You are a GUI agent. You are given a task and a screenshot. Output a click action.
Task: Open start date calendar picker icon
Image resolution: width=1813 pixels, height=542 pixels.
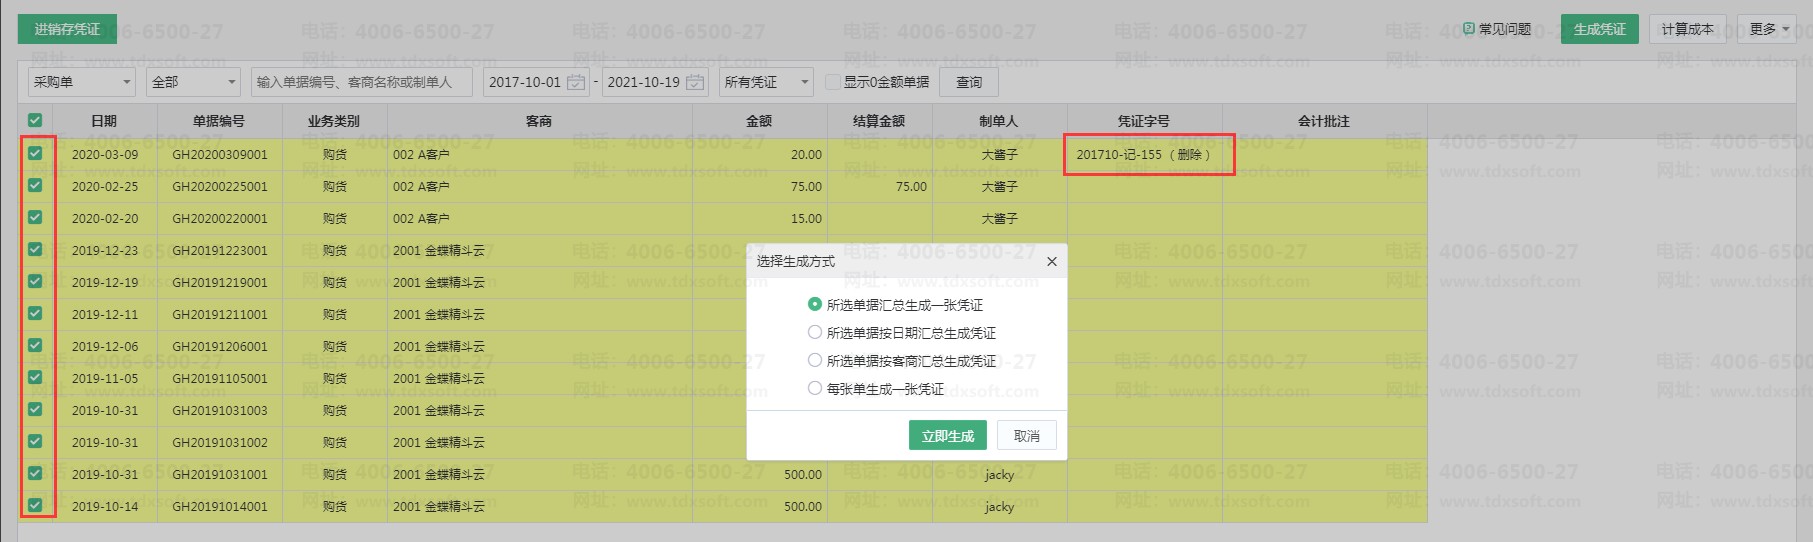tap(576, 83)
